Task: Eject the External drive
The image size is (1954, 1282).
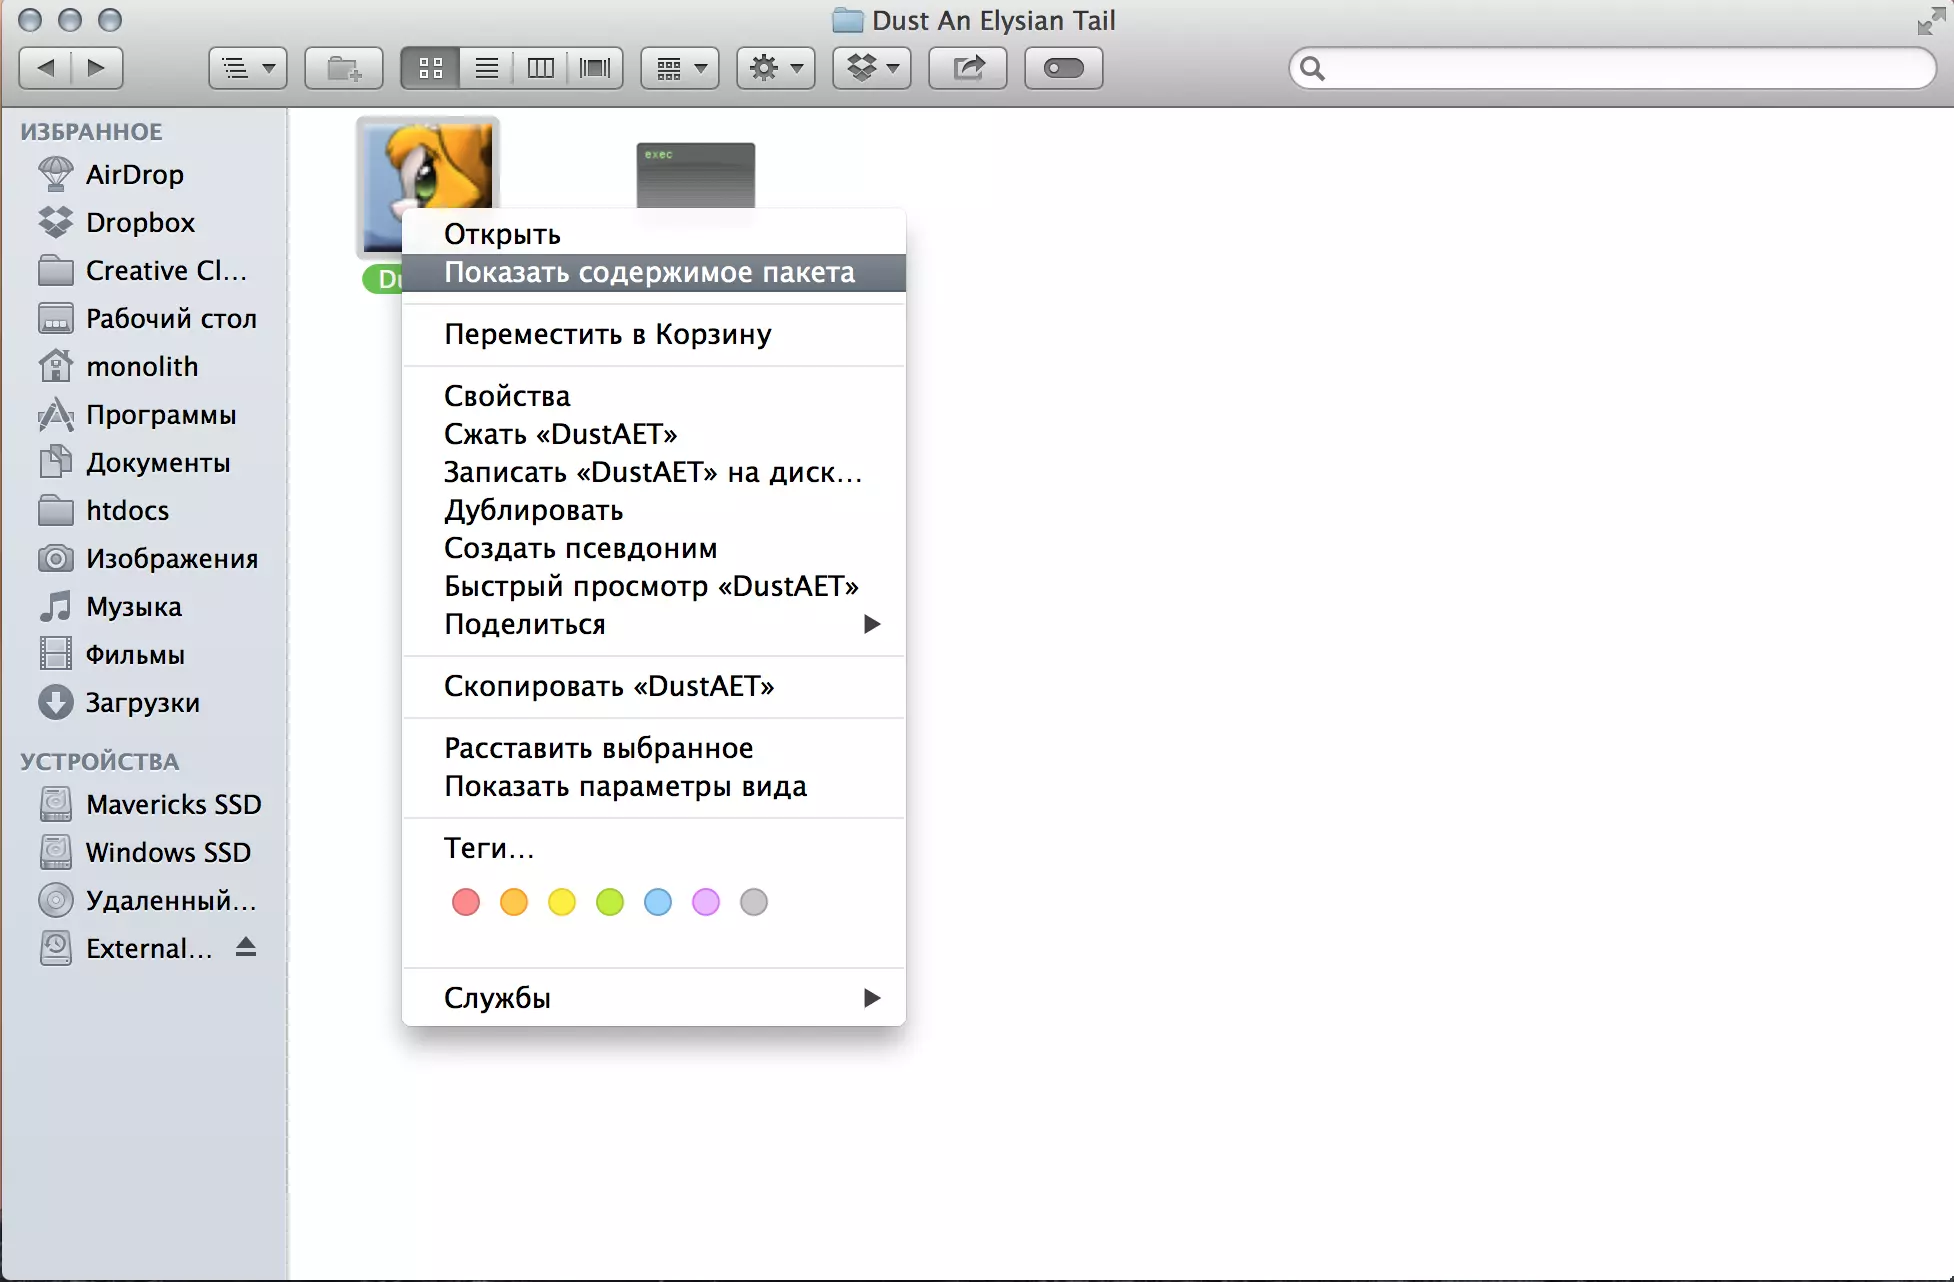Action: [246, 947]
